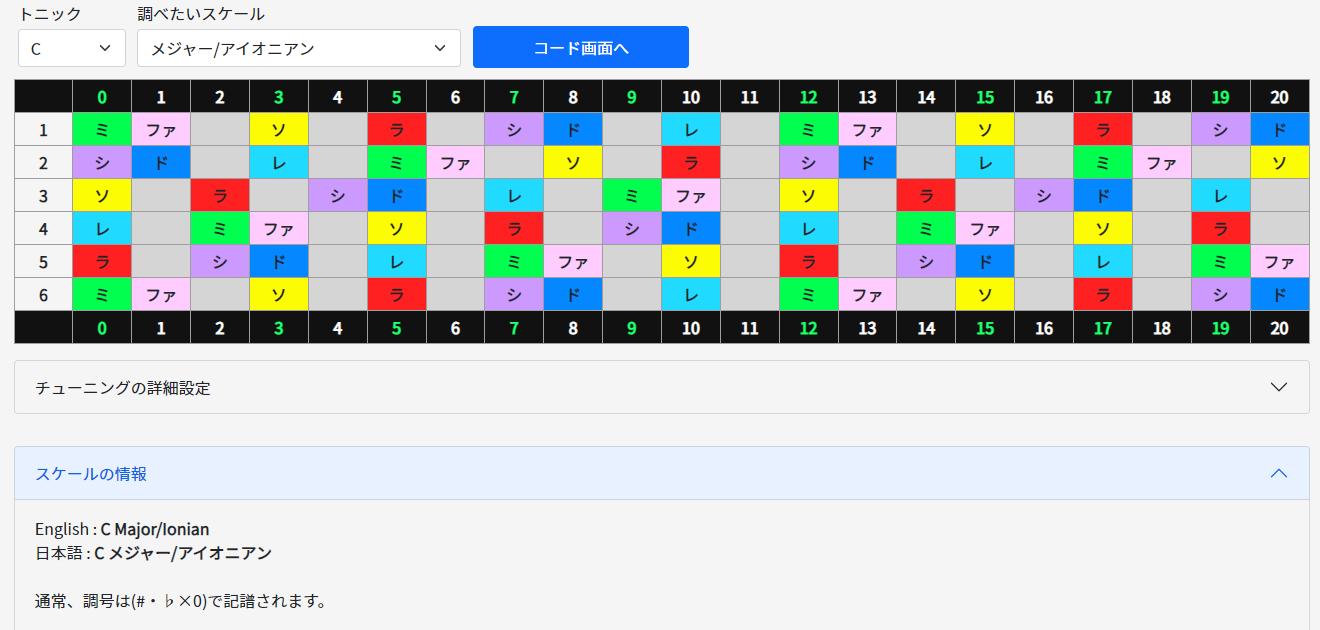Click the pink ファ at fret 1, string 1
Image resolution: width=1320 pixels, height=630 pixels.
coord(160,129)
